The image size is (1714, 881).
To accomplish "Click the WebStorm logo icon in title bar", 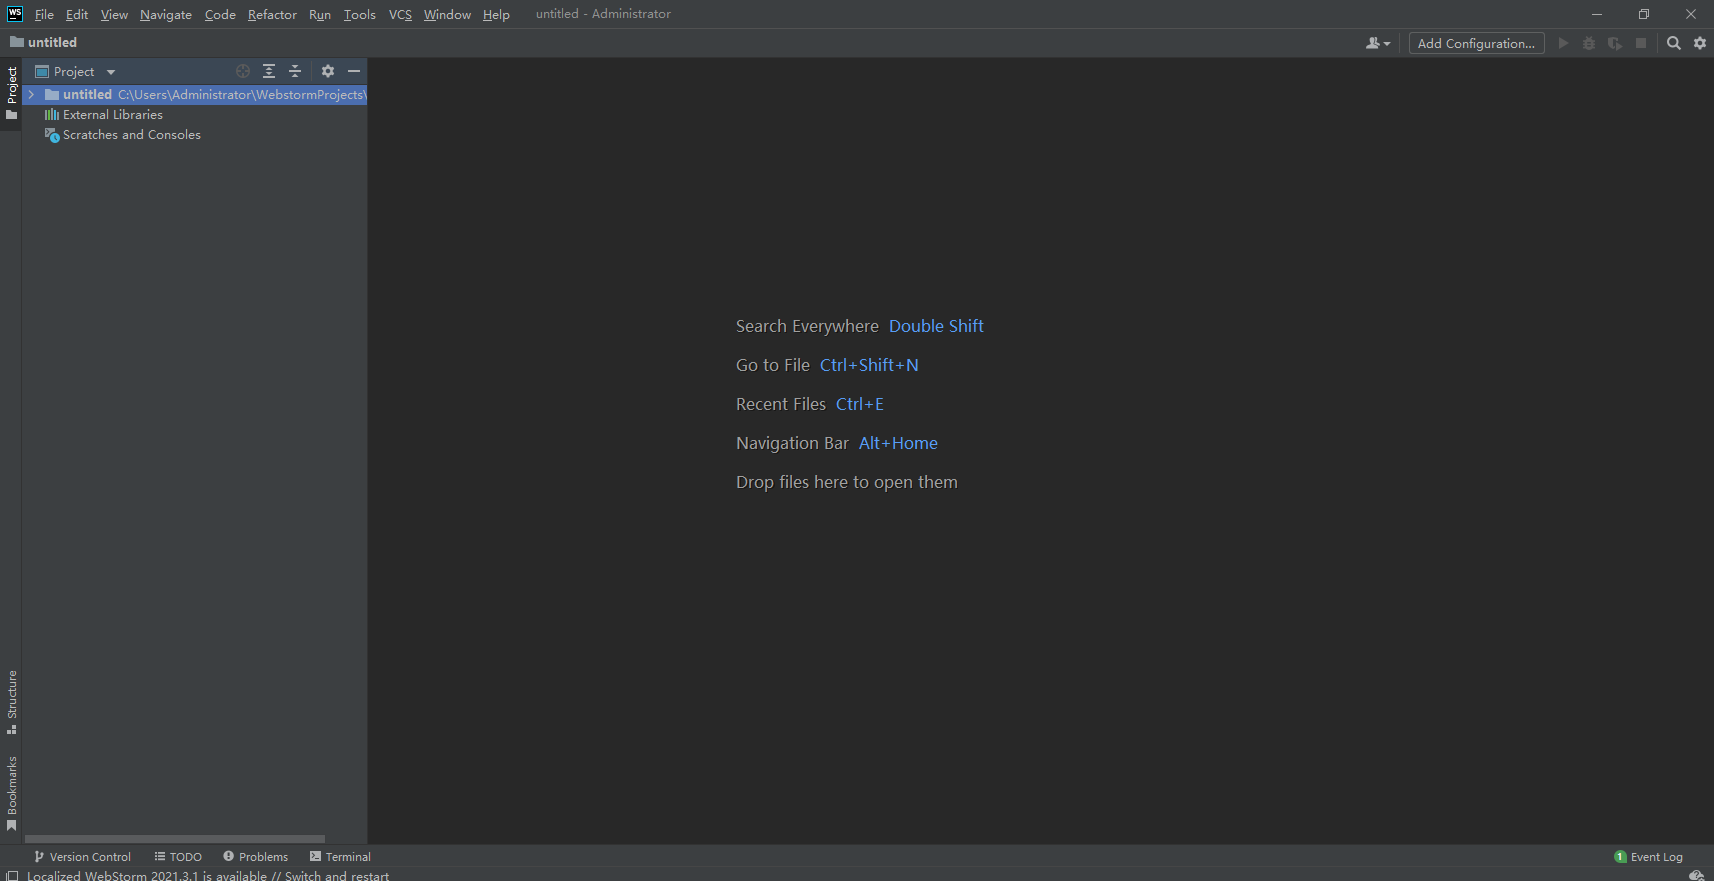I will point(15,14).
